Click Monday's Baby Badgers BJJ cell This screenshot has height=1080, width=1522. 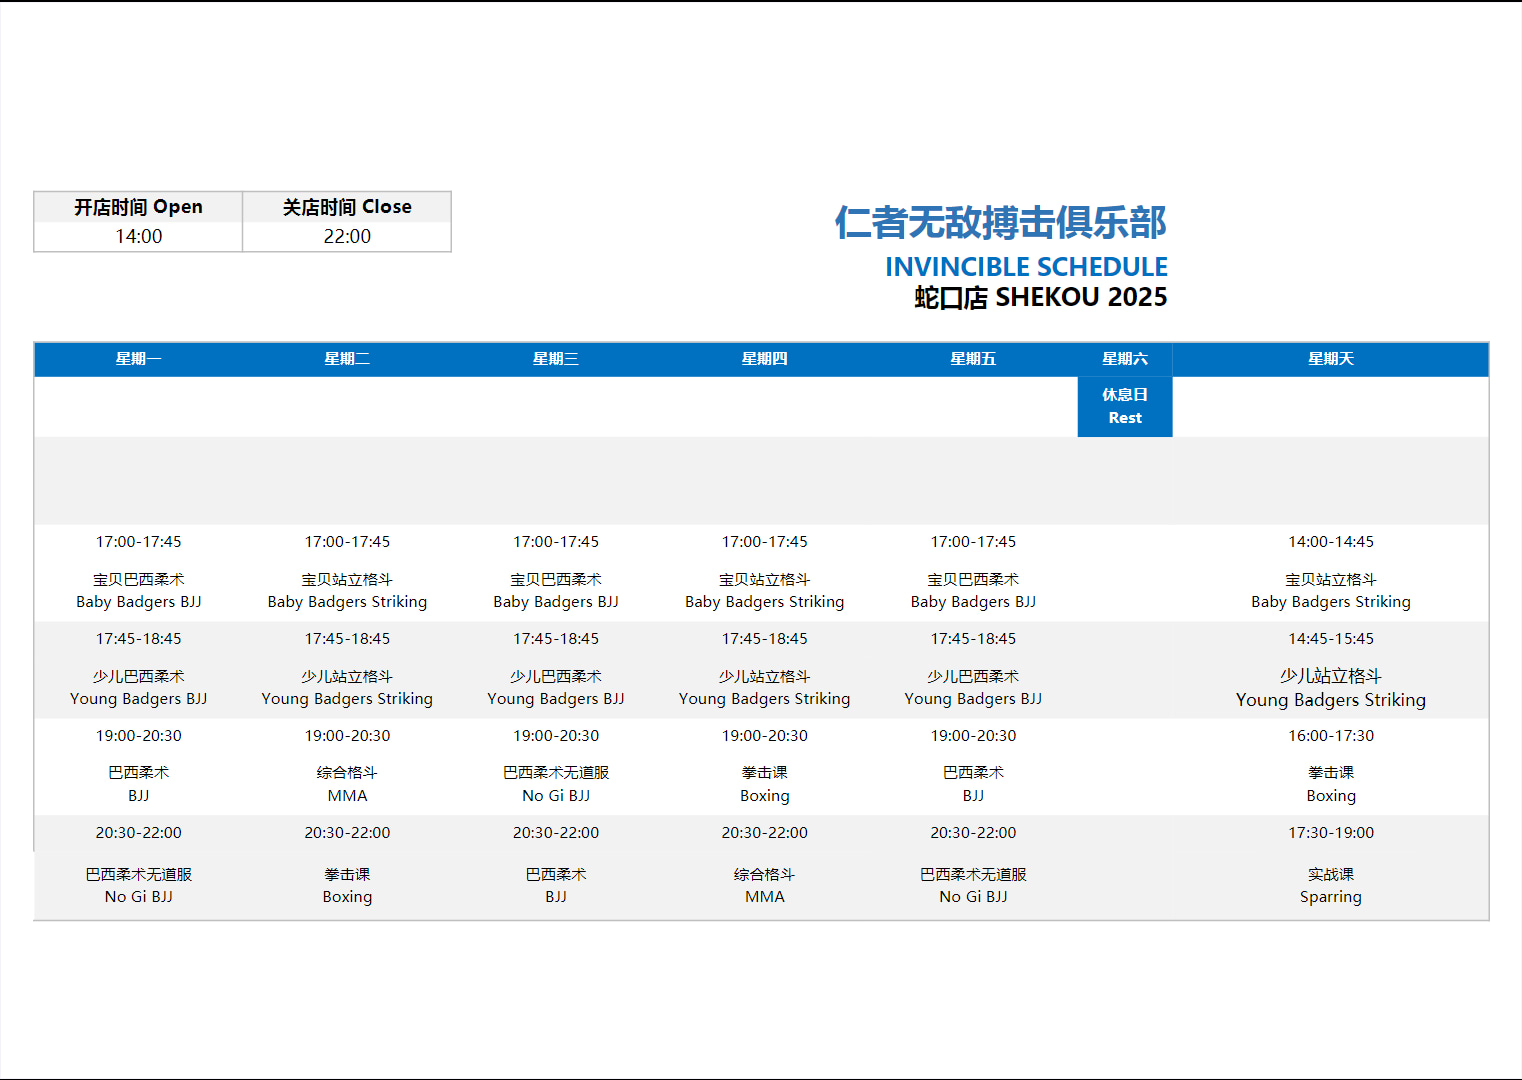[138, 591]
